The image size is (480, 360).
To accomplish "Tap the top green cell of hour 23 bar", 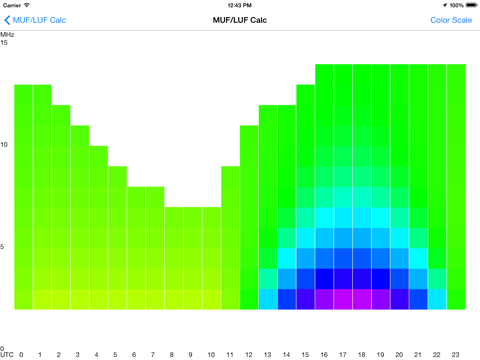I will point(456,74).
